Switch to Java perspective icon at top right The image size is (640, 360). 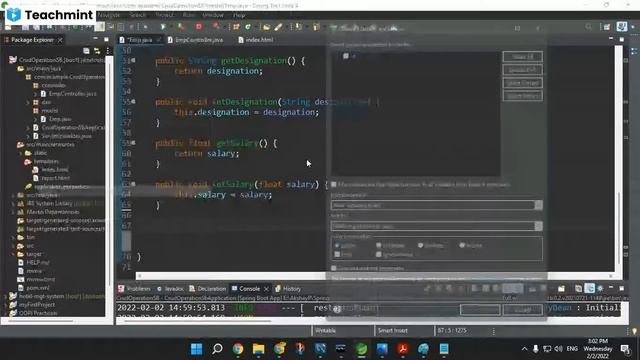pos(622,27)
